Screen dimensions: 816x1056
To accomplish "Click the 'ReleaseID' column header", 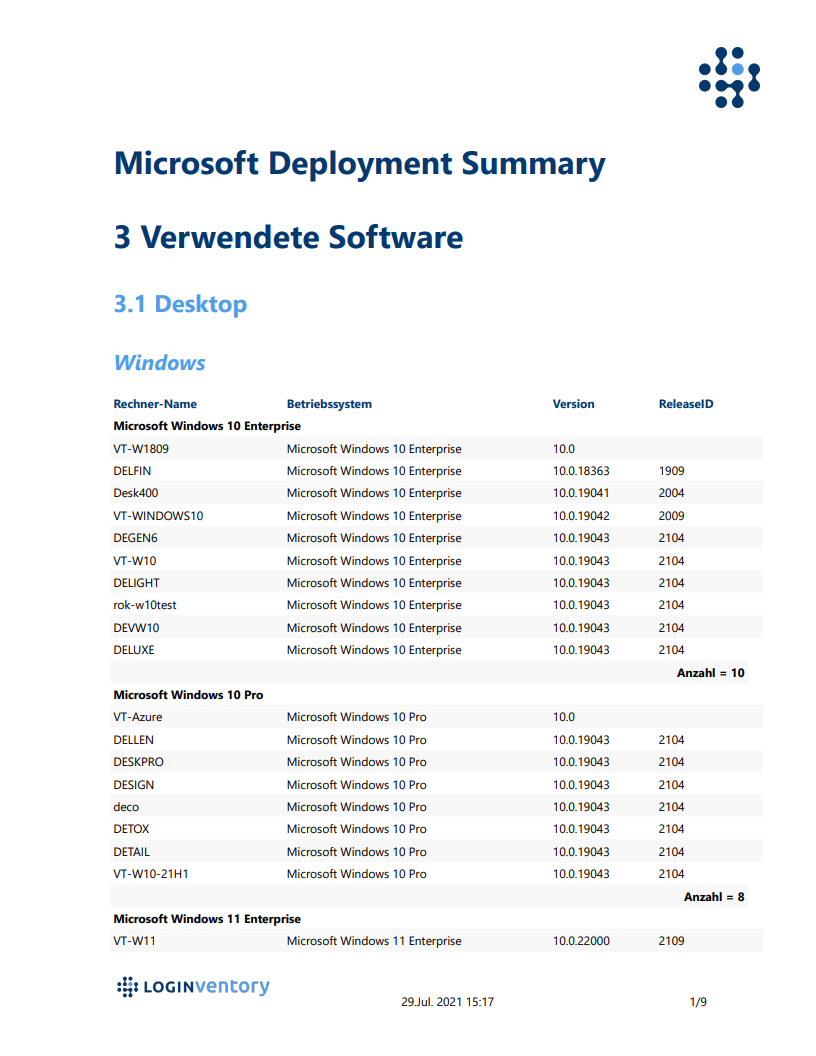I will pos(686,404).
